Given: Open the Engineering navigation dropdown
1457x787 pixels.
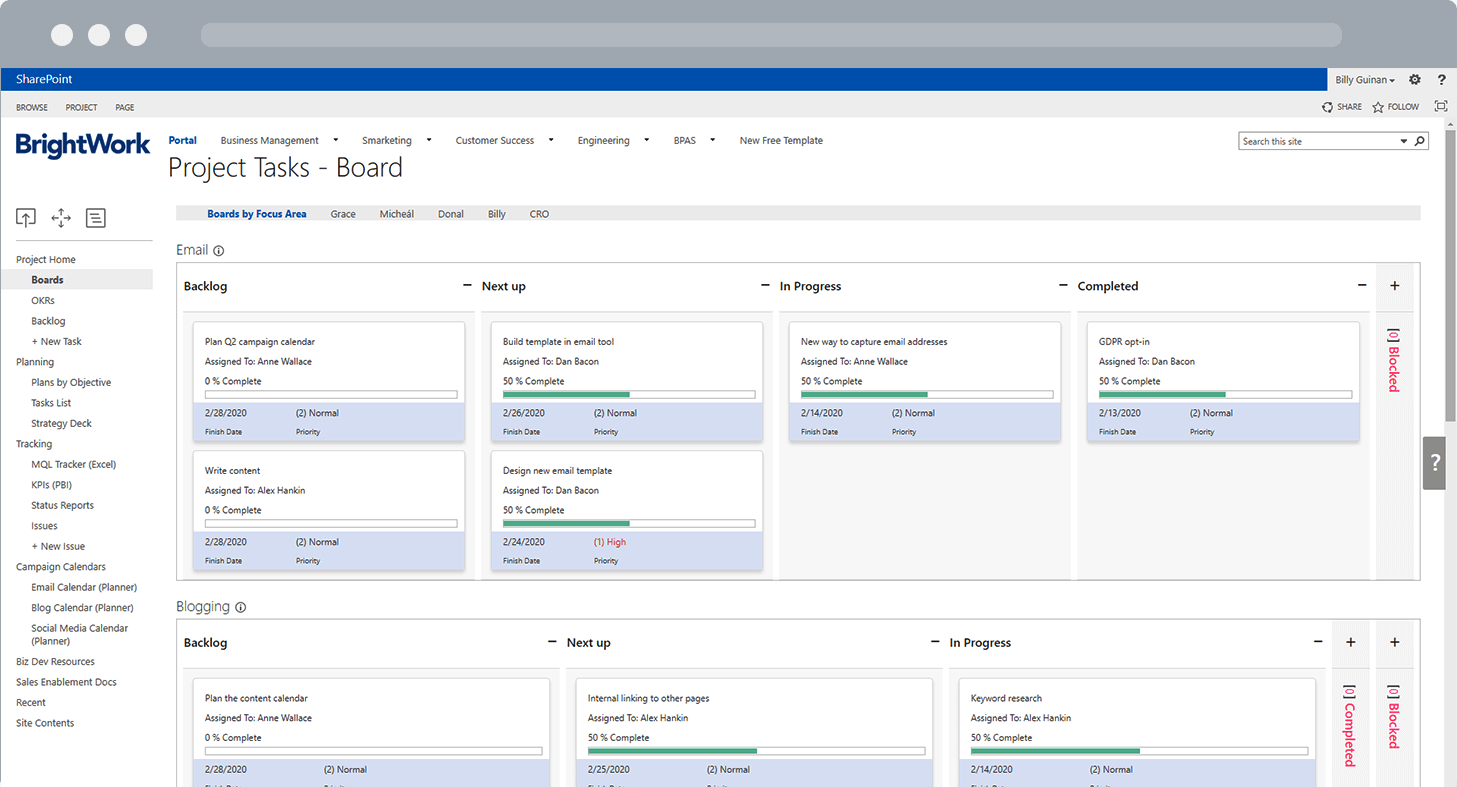Looking at the screenshot, I should [x=646, y=140].
